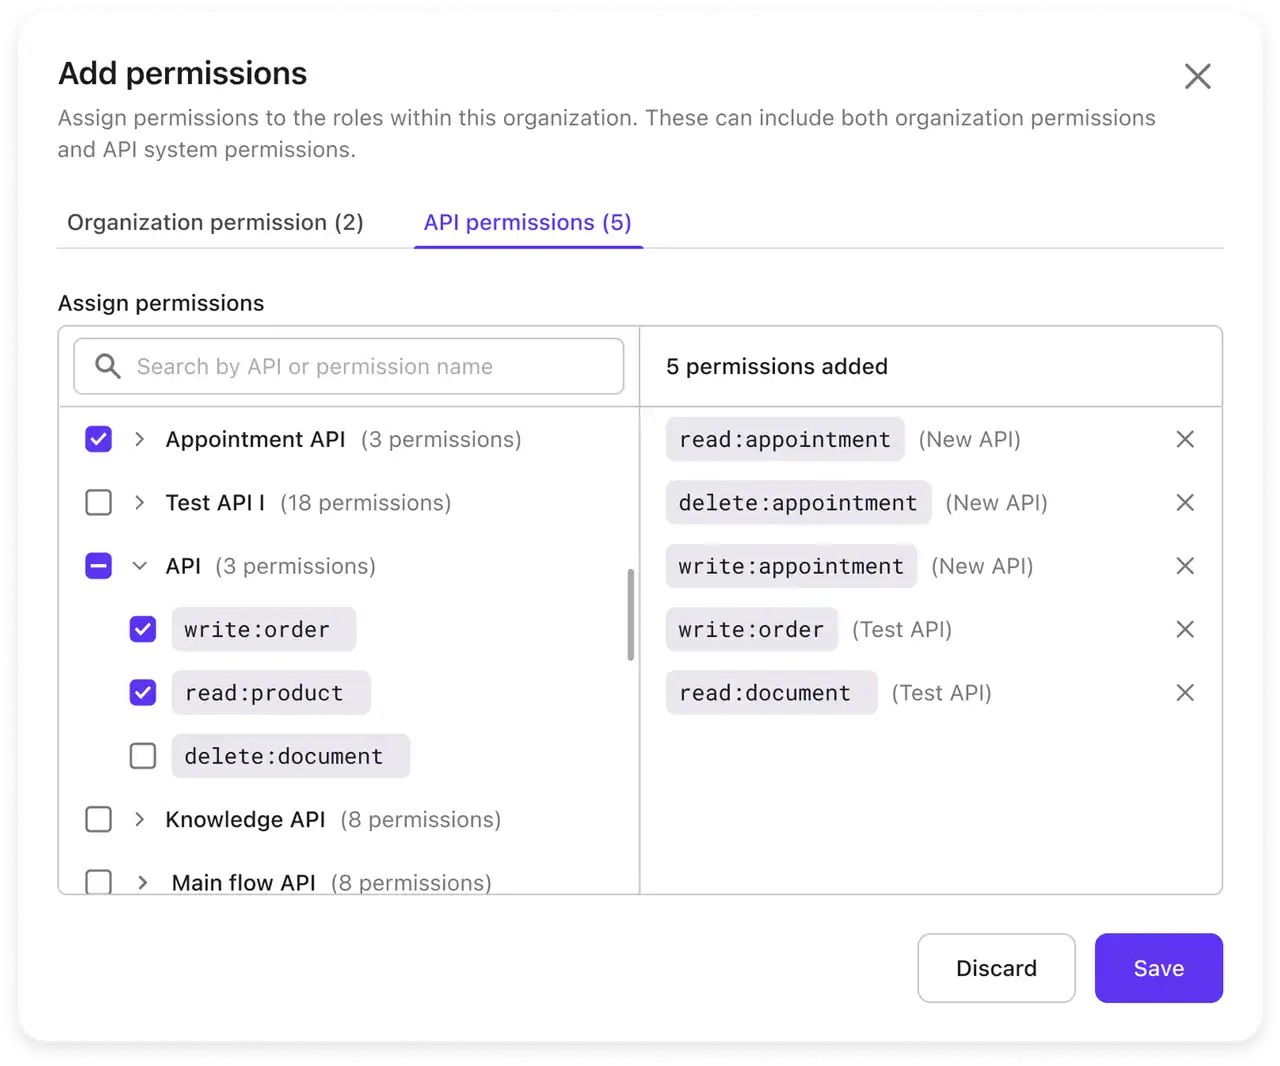
Task: Expand the Test API I permissions list
Action: [141, 503]
